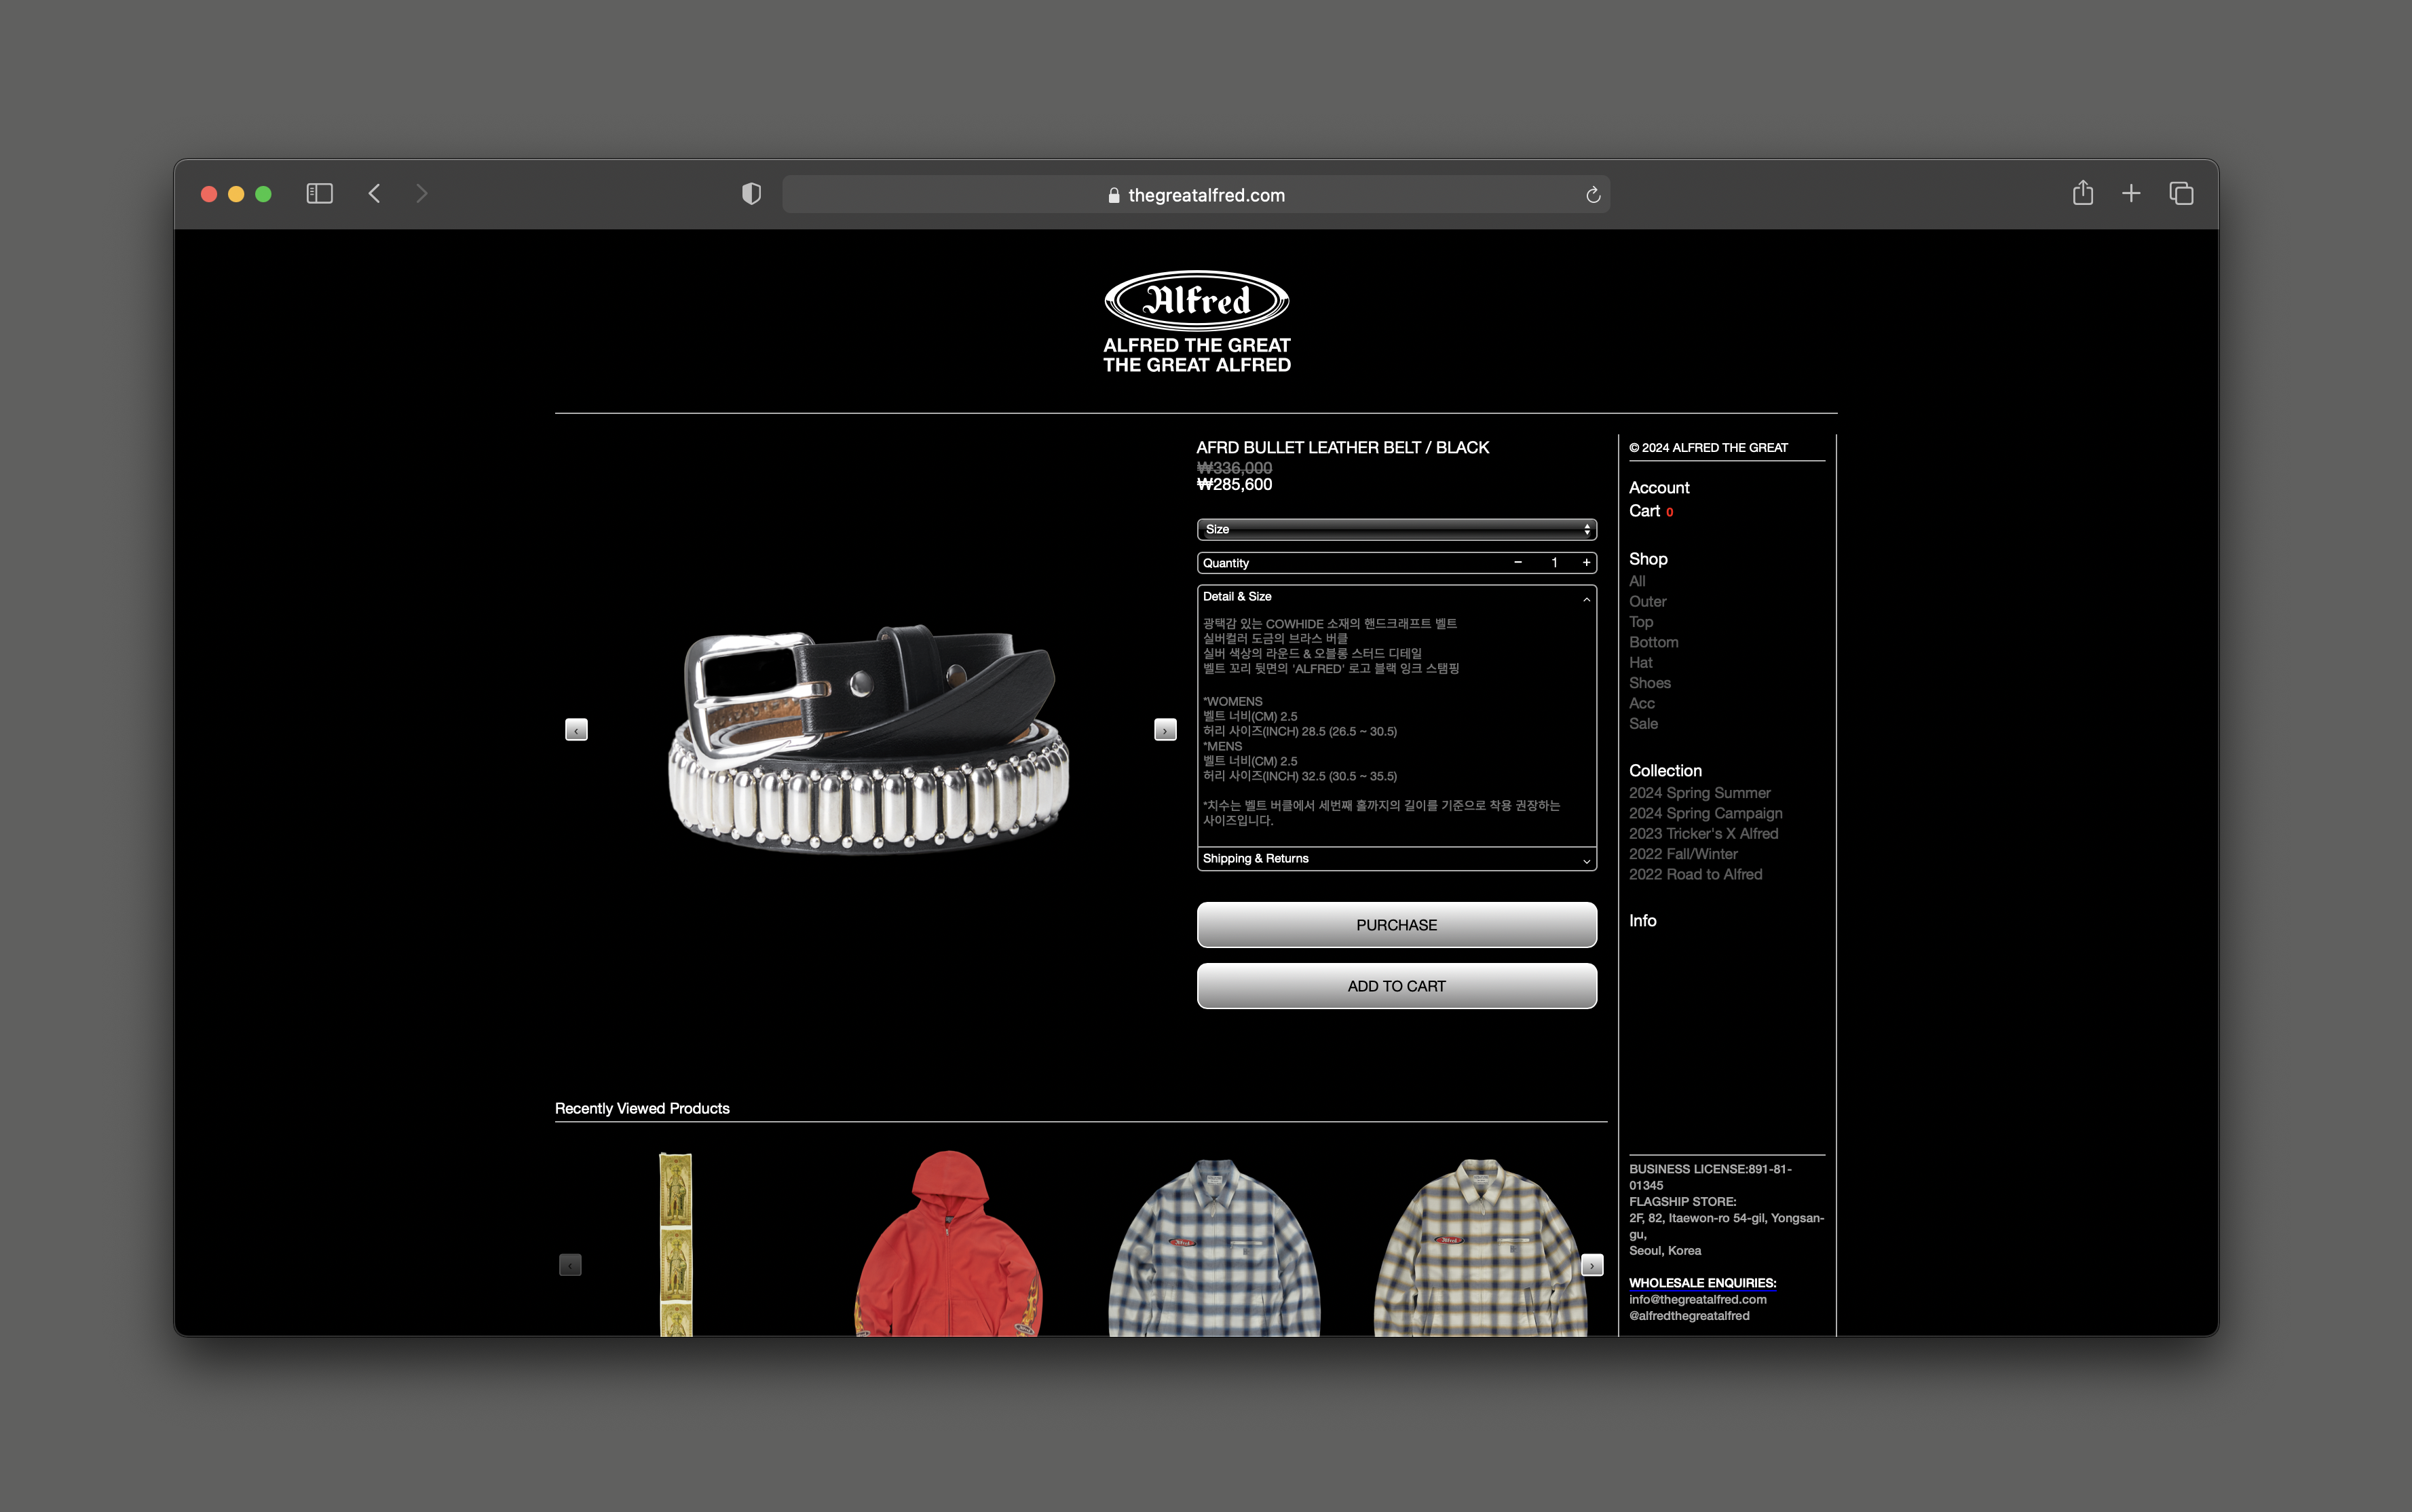Click the Share icon in the toolbar
2412x1512 pixels.
coord(2082,193)
